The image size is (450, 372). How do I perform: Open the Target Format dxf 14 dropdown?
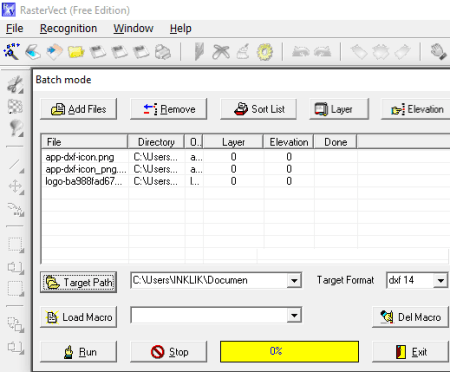pyautogui.click(x=440, y=280)
